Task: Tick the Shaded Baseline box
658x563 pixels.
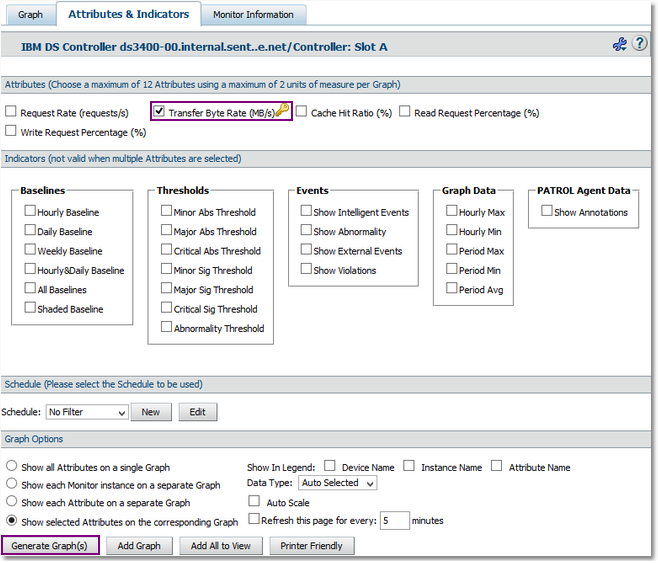Action: tap(30, 307)
